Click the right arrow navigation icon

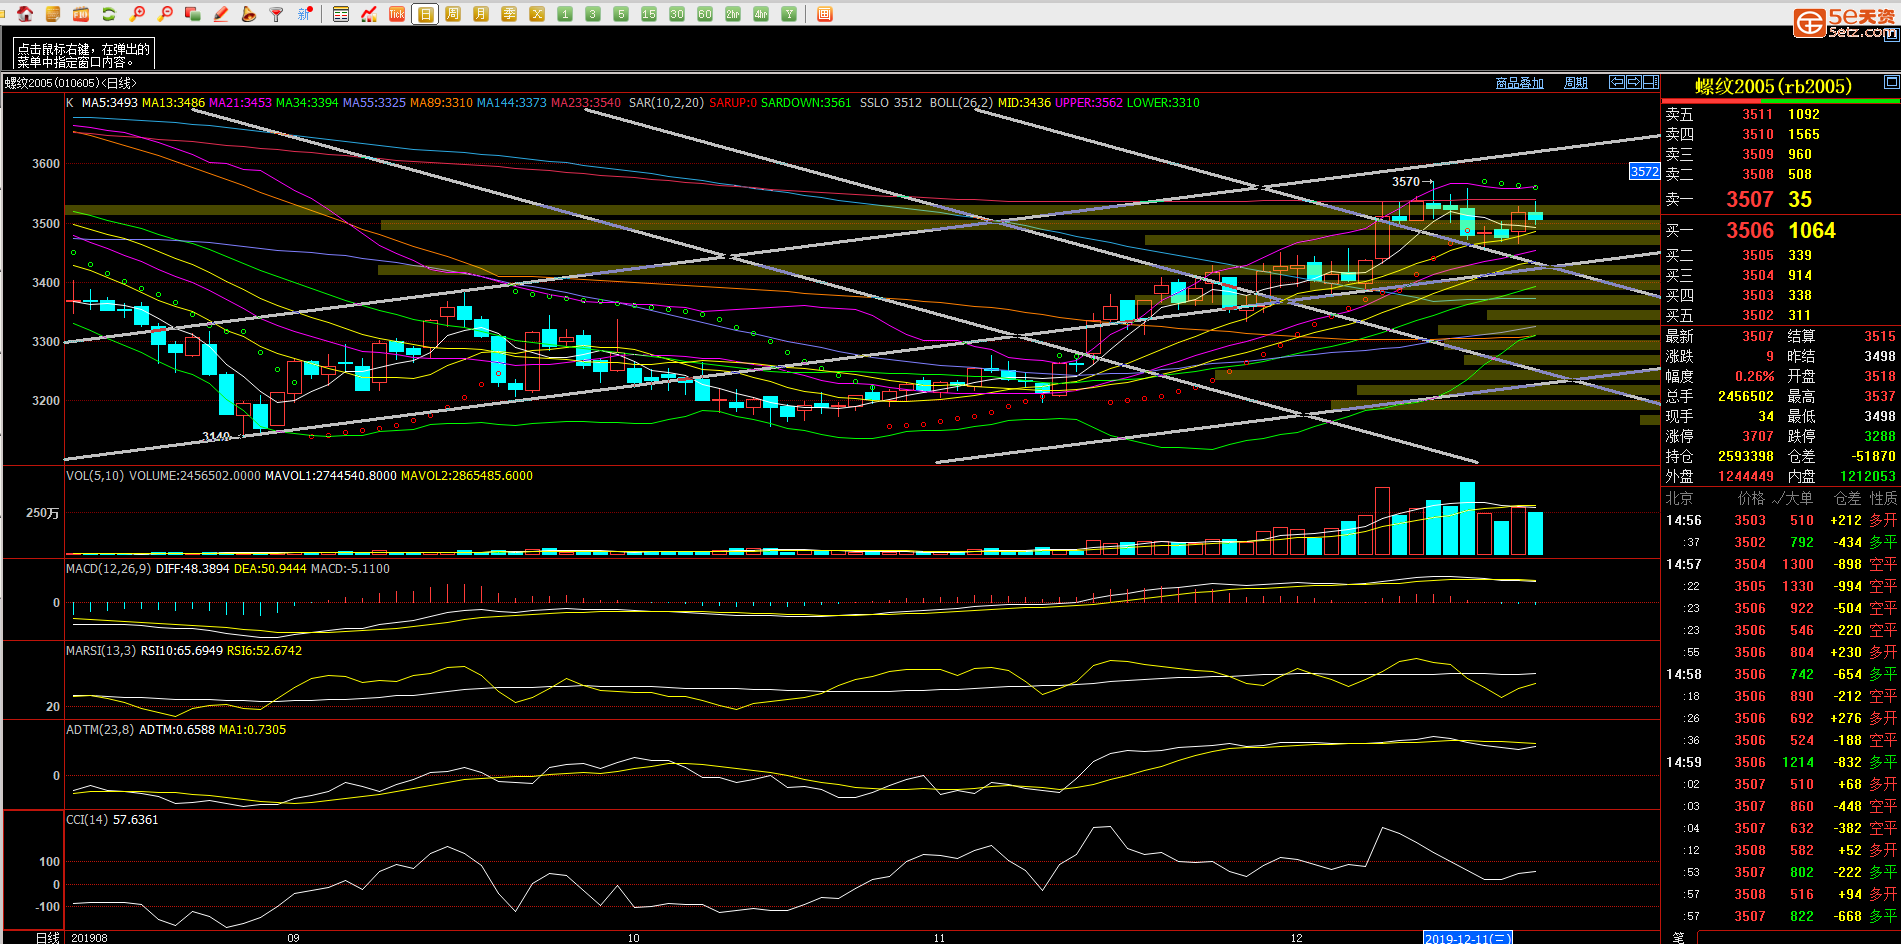[1633, 82]
